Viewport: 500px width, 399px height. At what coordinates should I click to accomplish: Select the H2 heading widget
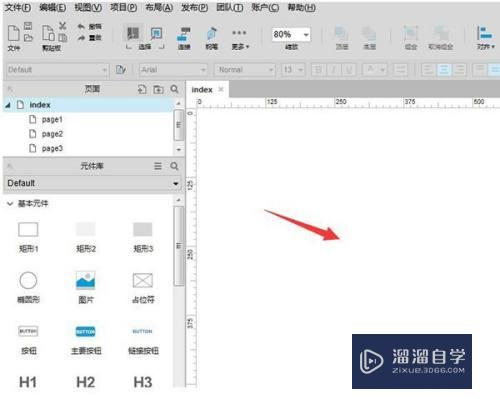pos(86,382)
